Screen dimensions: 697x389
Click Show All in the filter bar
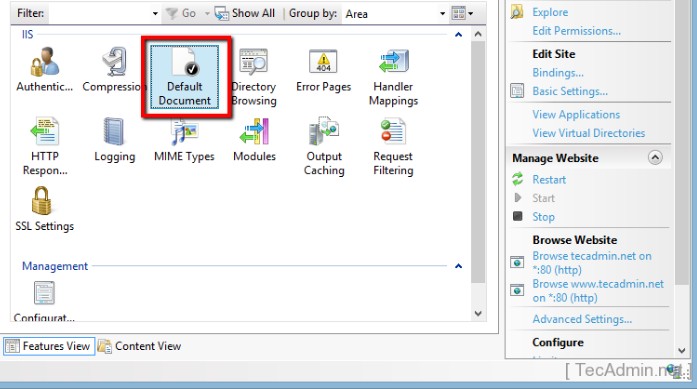click(x=245, y=13)
